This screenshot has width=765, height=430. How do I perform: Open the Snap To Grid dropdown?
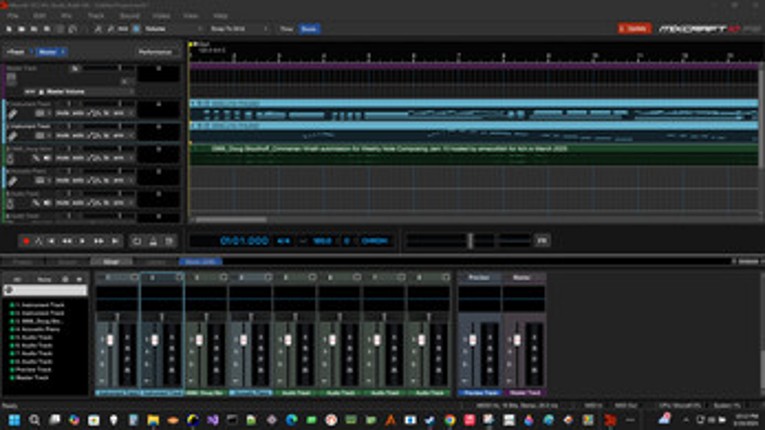[242, 29]
